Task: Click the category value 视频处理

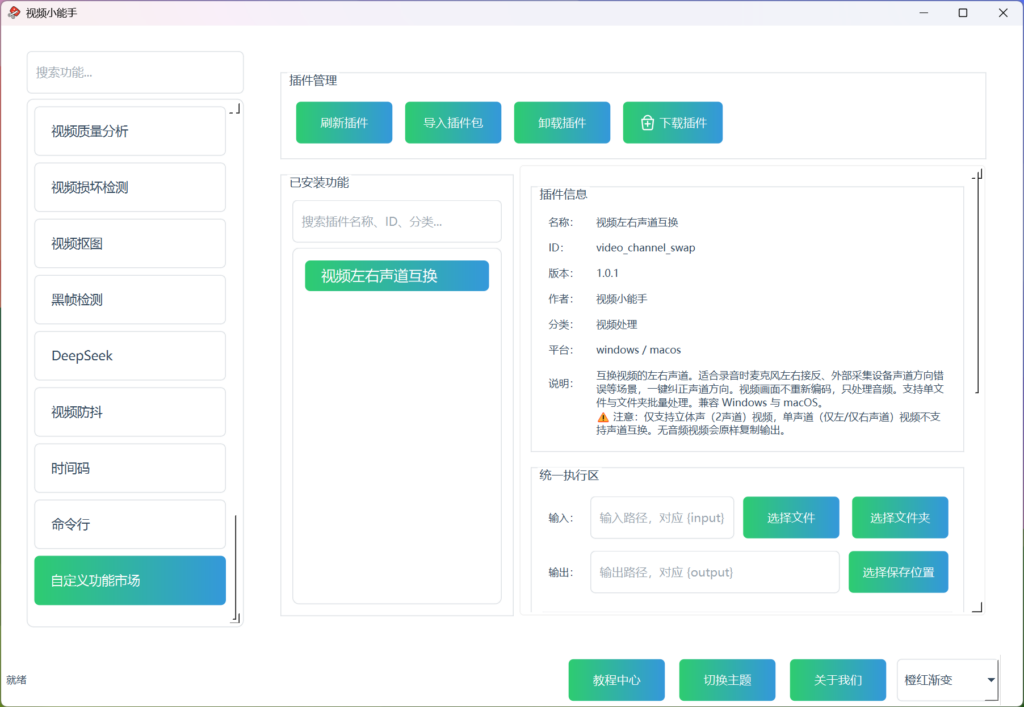Action: coord(616,324)
